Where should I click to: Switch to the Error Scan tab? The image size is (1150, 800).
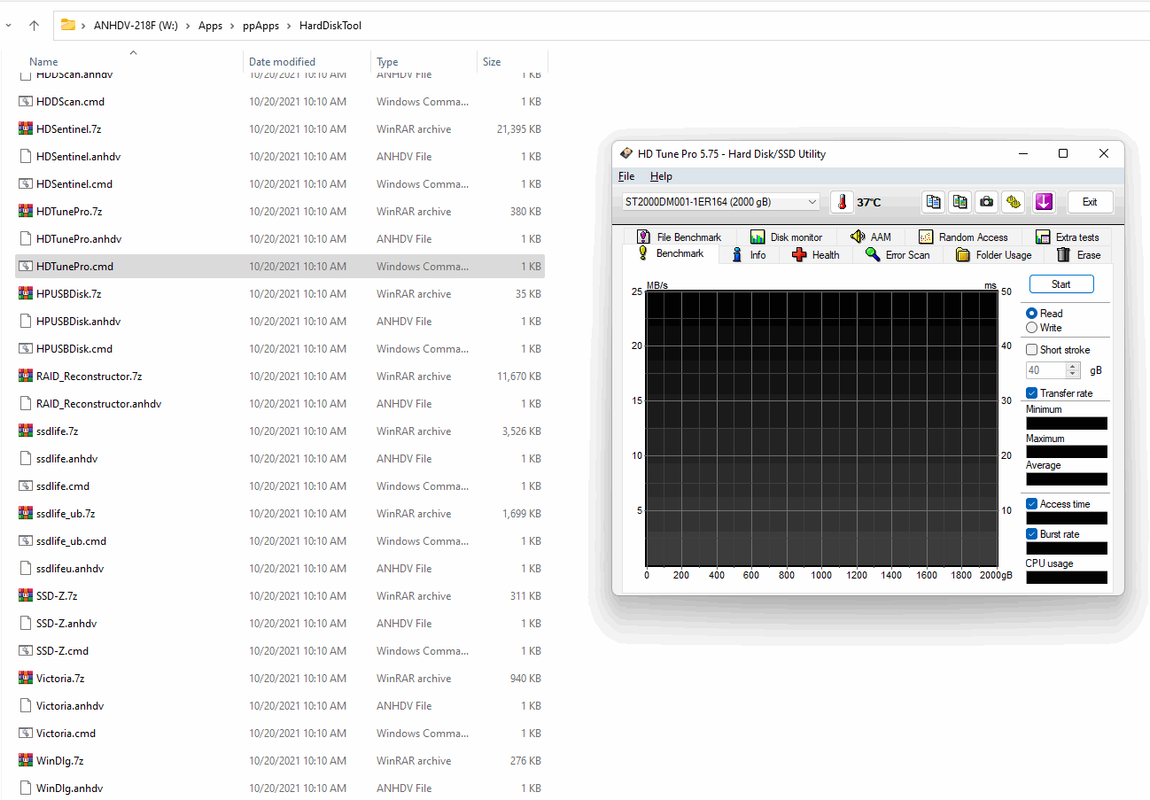pyautogui.click(x=897, y=254)
